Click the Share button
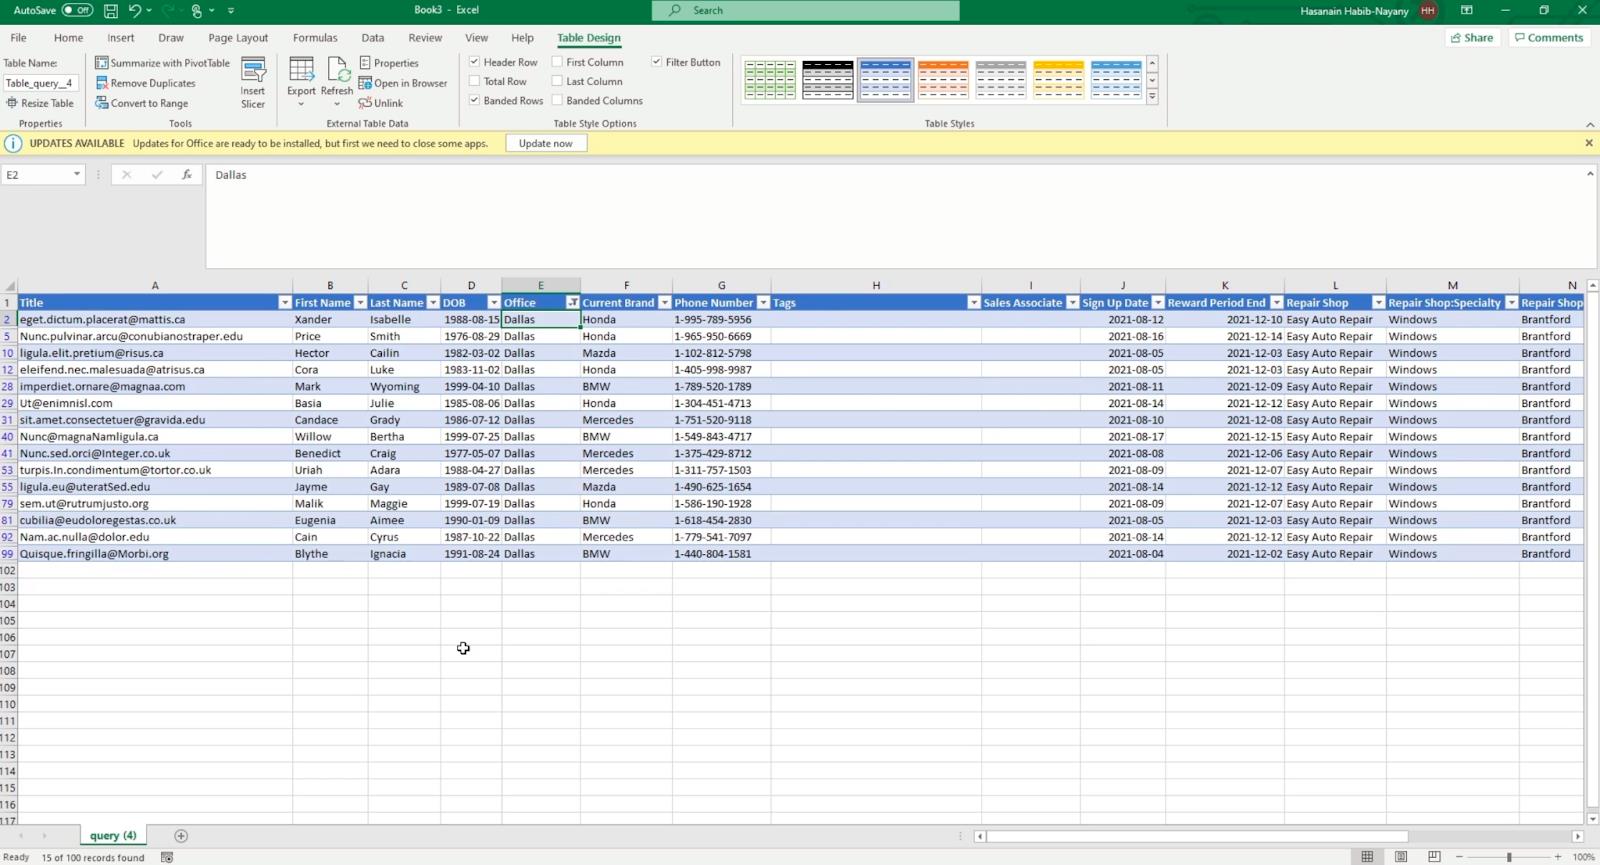 [1471, 38]
